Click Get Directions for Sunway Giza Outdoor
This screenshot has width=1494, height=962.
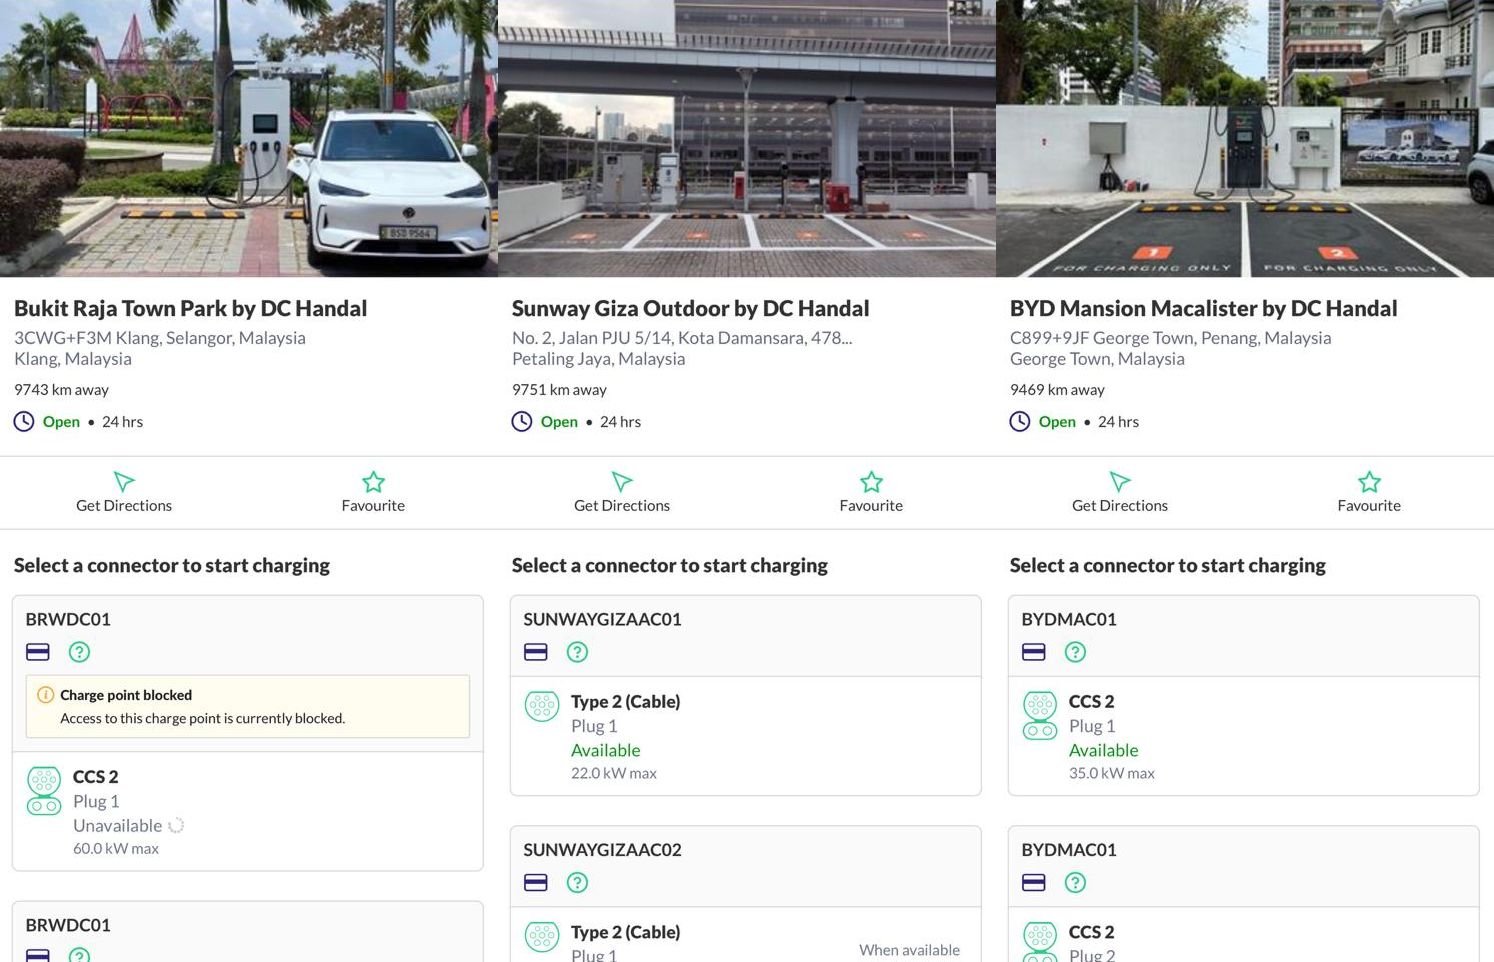pyautogui.click(x=622, y=492)
